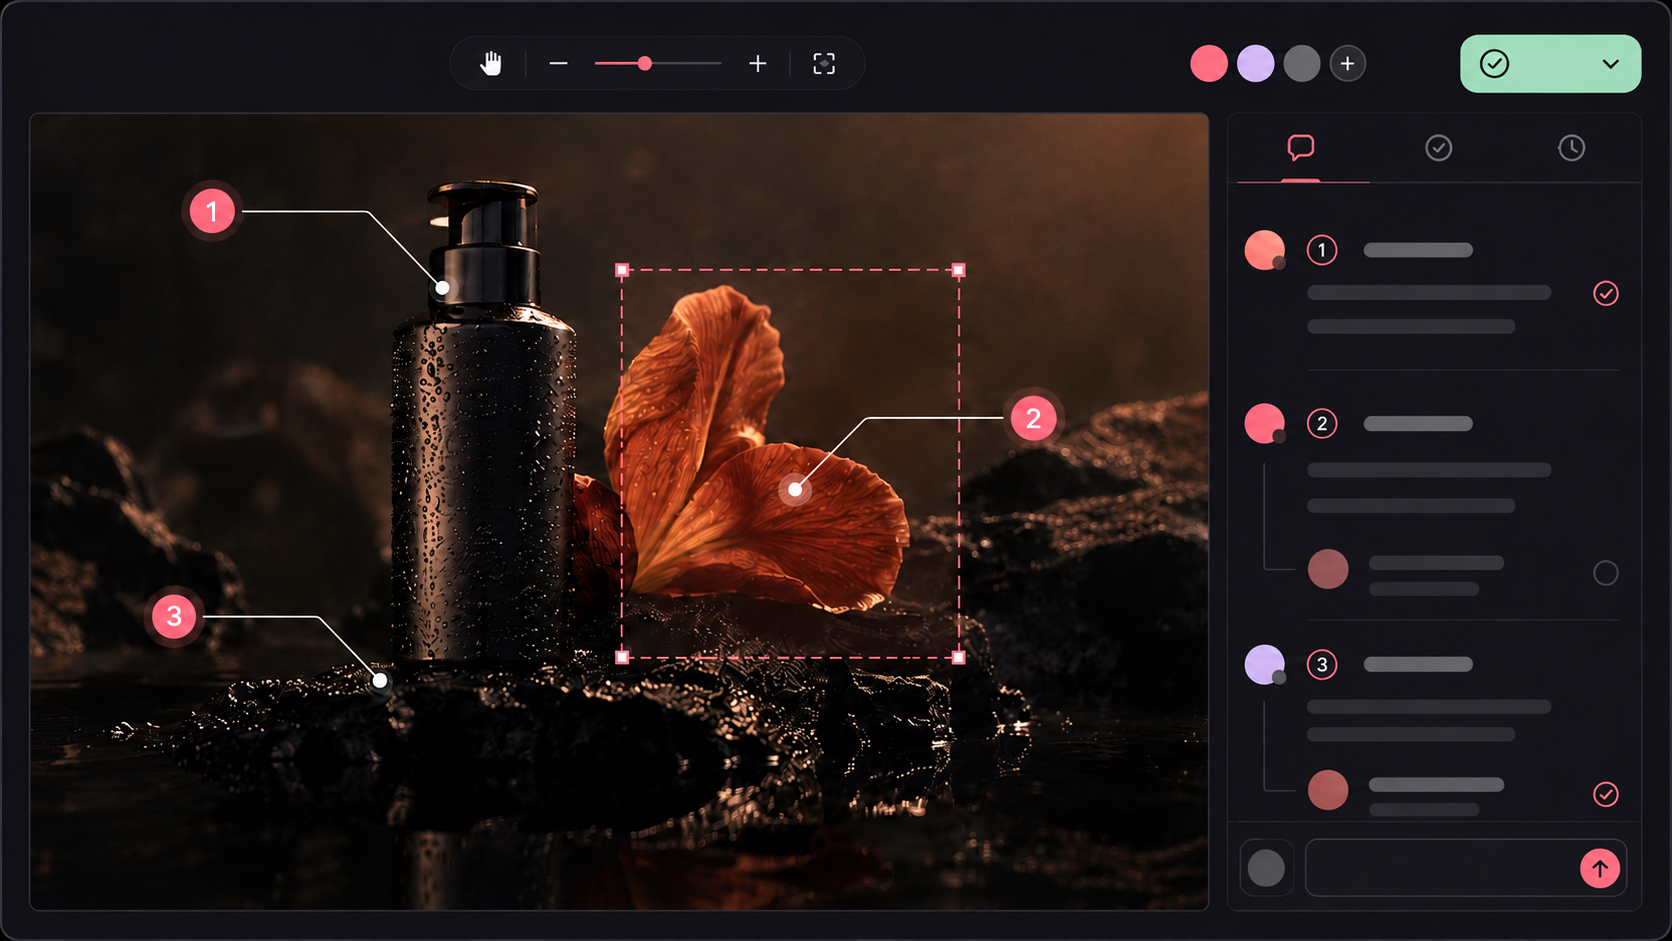Toggle resolved check on comment 1

tap(1606, 293)
